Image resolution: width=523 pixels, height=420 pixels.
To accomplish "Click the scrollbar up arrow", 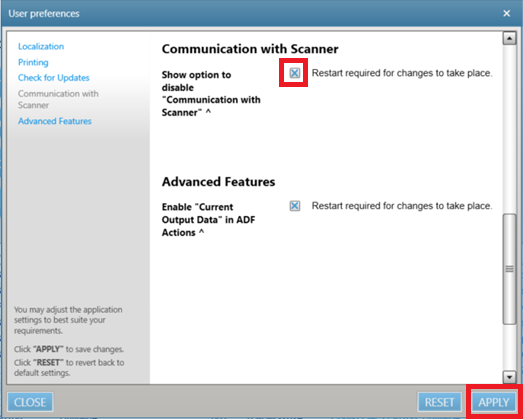I will [x=509, y=38].
